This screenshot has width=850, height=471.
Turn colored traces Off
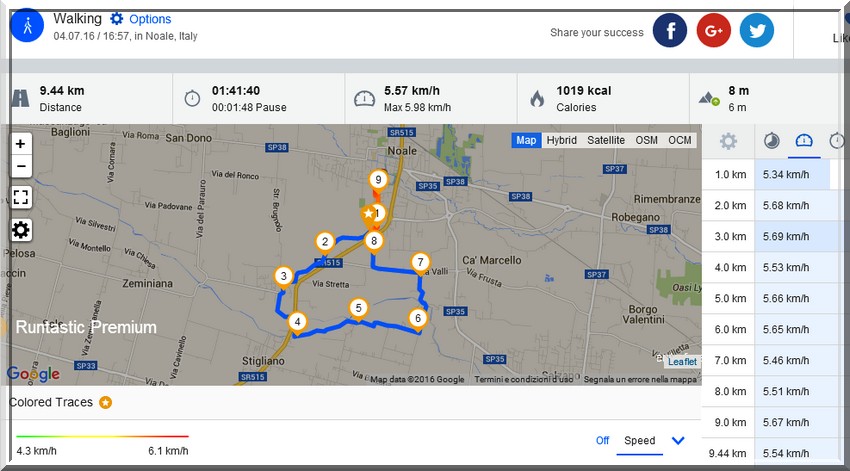(x=602, y=440)
